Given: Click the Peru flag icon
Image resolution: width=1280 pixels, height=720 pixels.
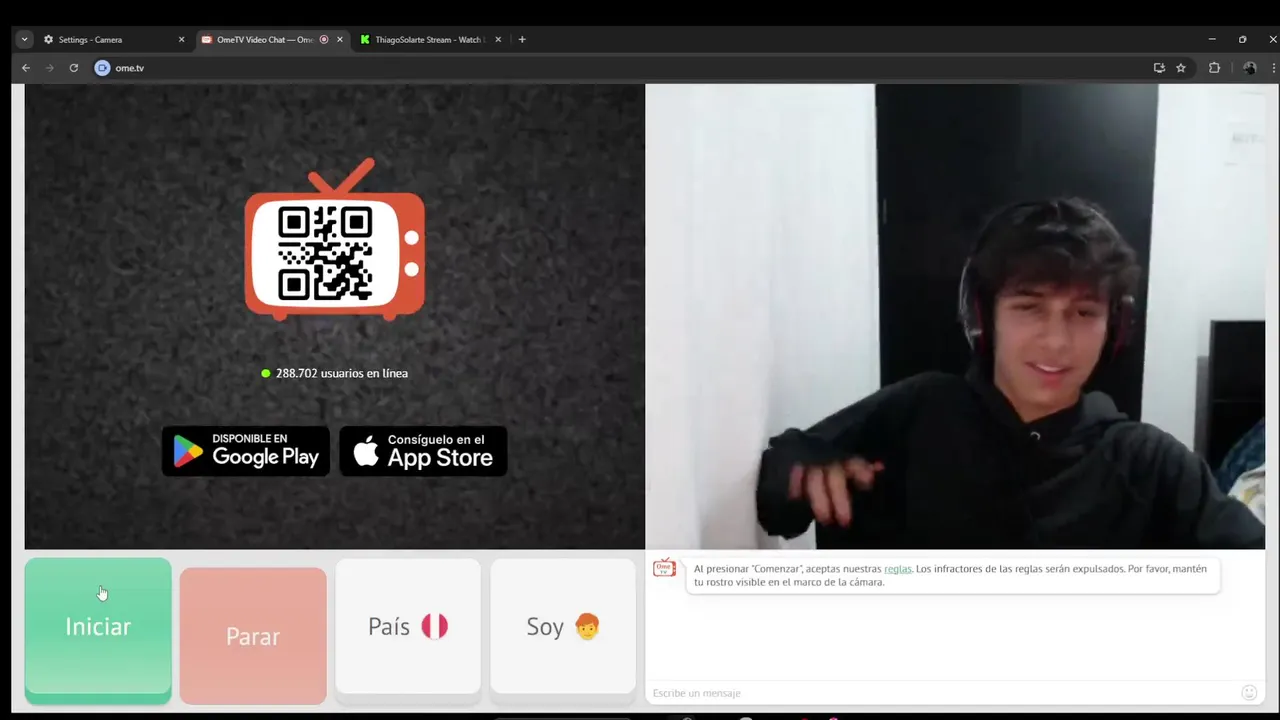Looking at the screenshot, I should pyautogui.click(x=434, y=626).
